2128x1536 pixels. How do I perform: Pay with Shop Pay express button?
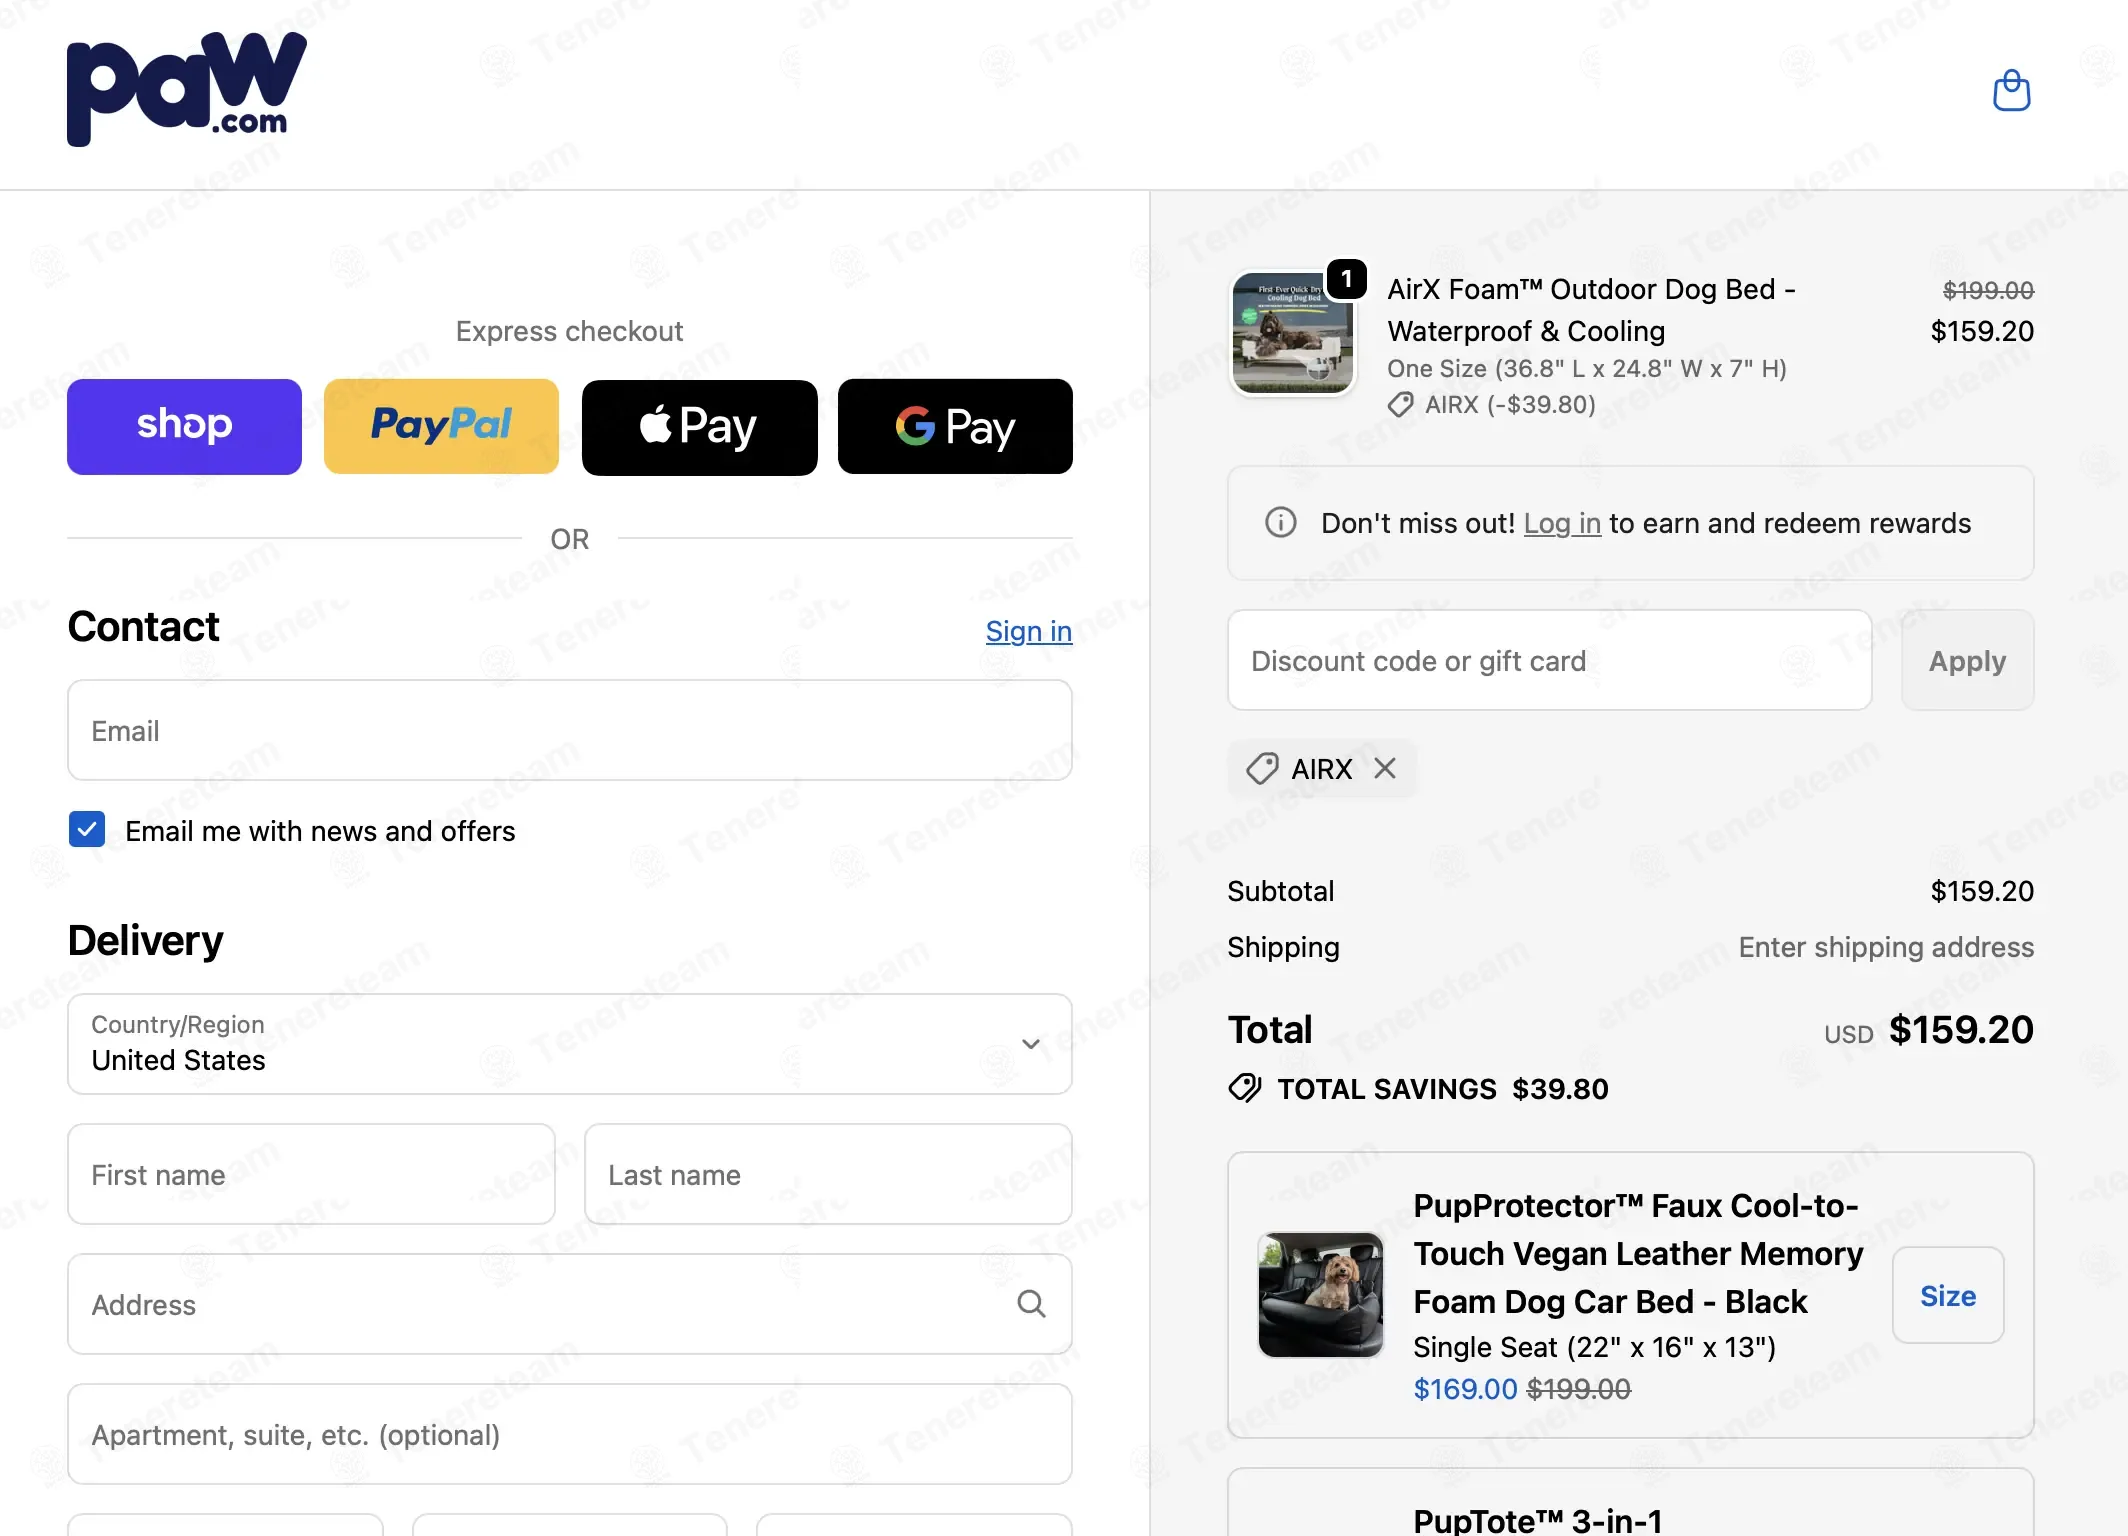(x=184, y=427)
